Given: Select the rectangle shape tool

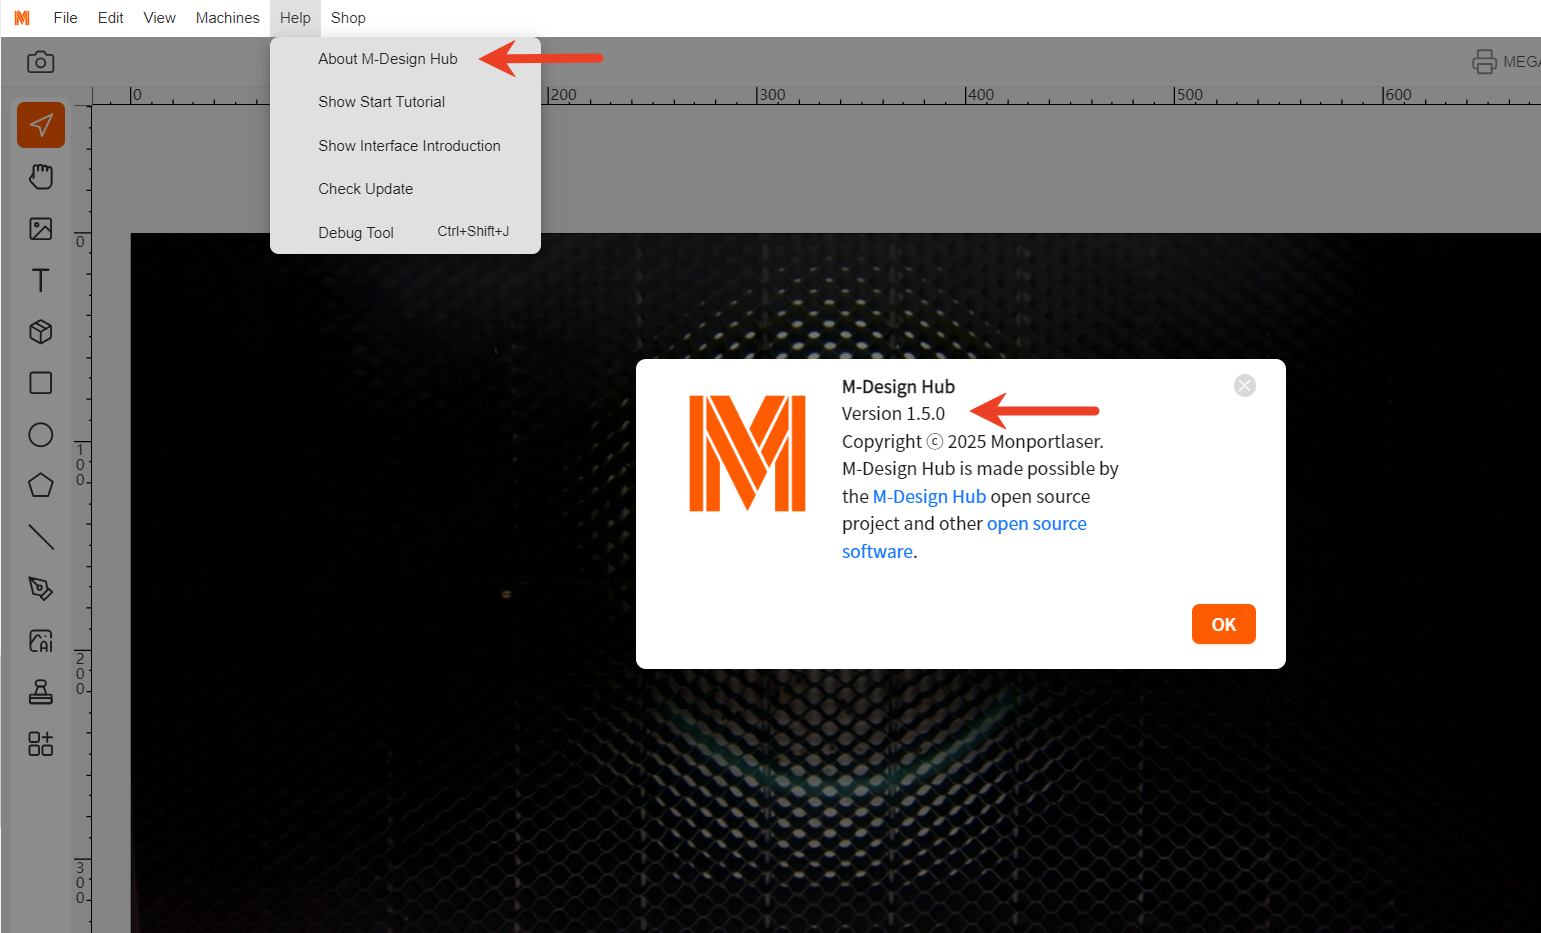Looking at the screenshot, I should (x=41, y=383).
